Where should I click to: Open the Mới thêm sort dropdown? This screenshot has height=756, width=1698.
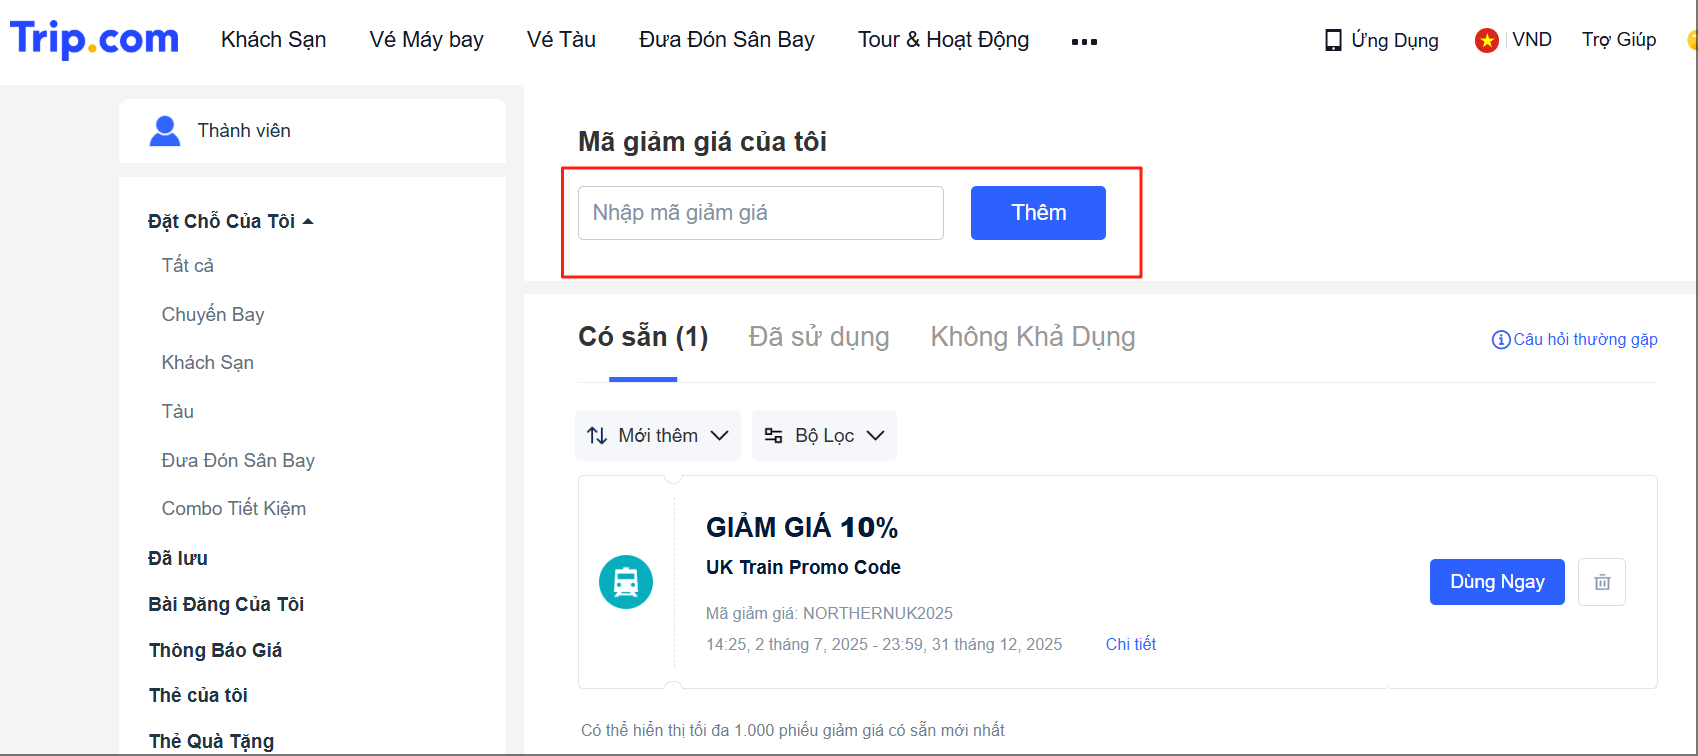tap(657, 435)
